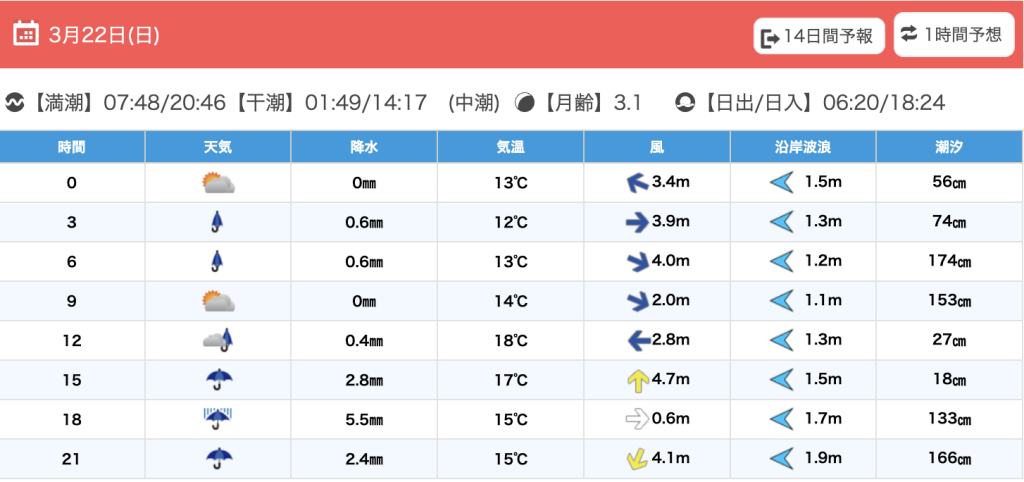Click the tide wave icon near 満潮
The width and height of the screenshot is (1024, 482).
(15, 103)
